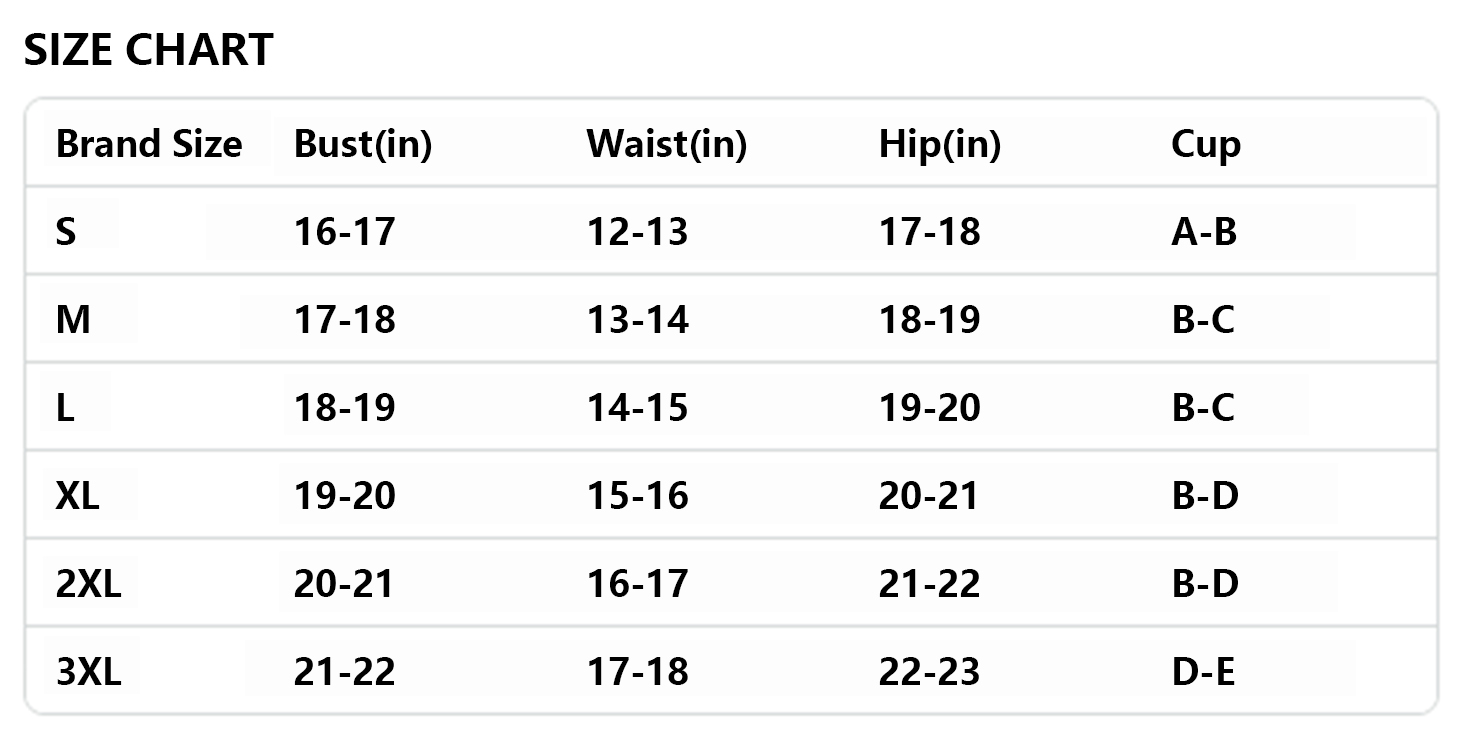The width and height of the screenshot is (1464, 745).
Task: Click the XL size row label
Action: click(x=78, y=496)
